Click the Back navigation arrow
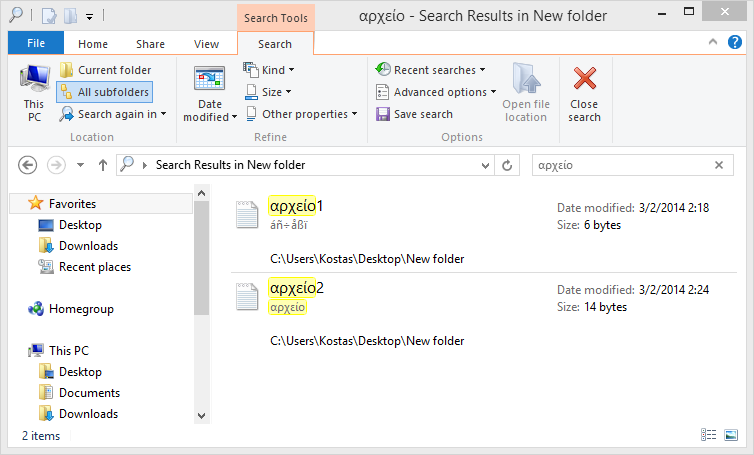 click(x=27, y=165)
